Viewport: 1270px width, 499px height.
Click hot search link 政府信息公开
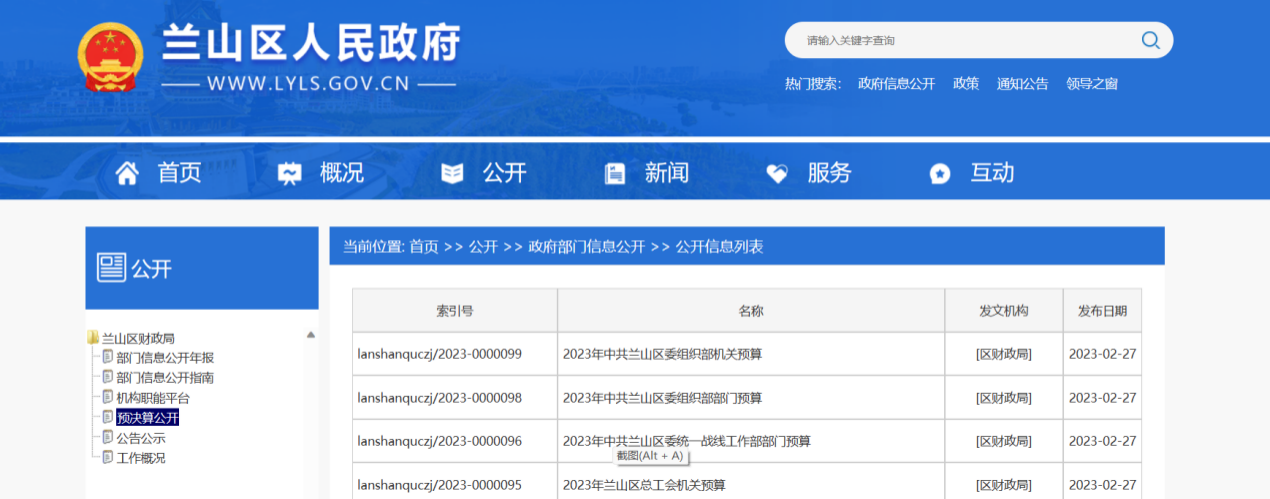[x=896, y=84]
